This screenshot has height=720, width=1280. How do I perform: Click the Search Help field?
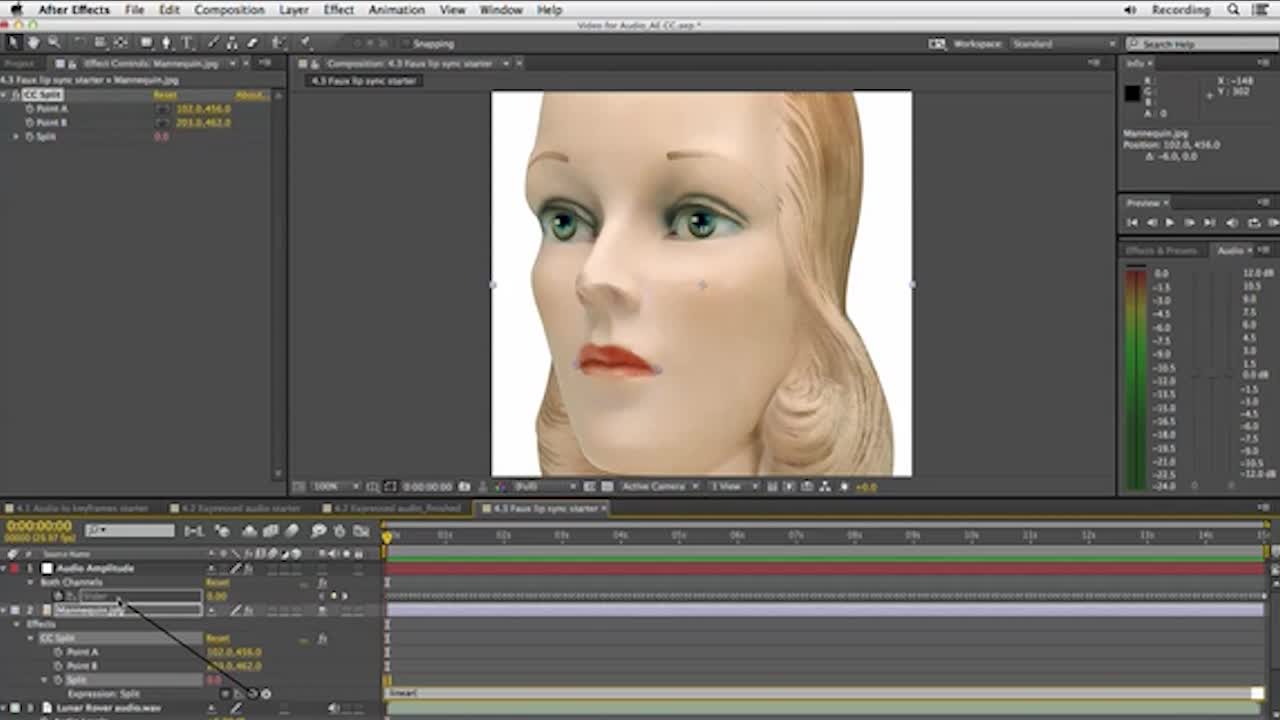coord(1201,44)
